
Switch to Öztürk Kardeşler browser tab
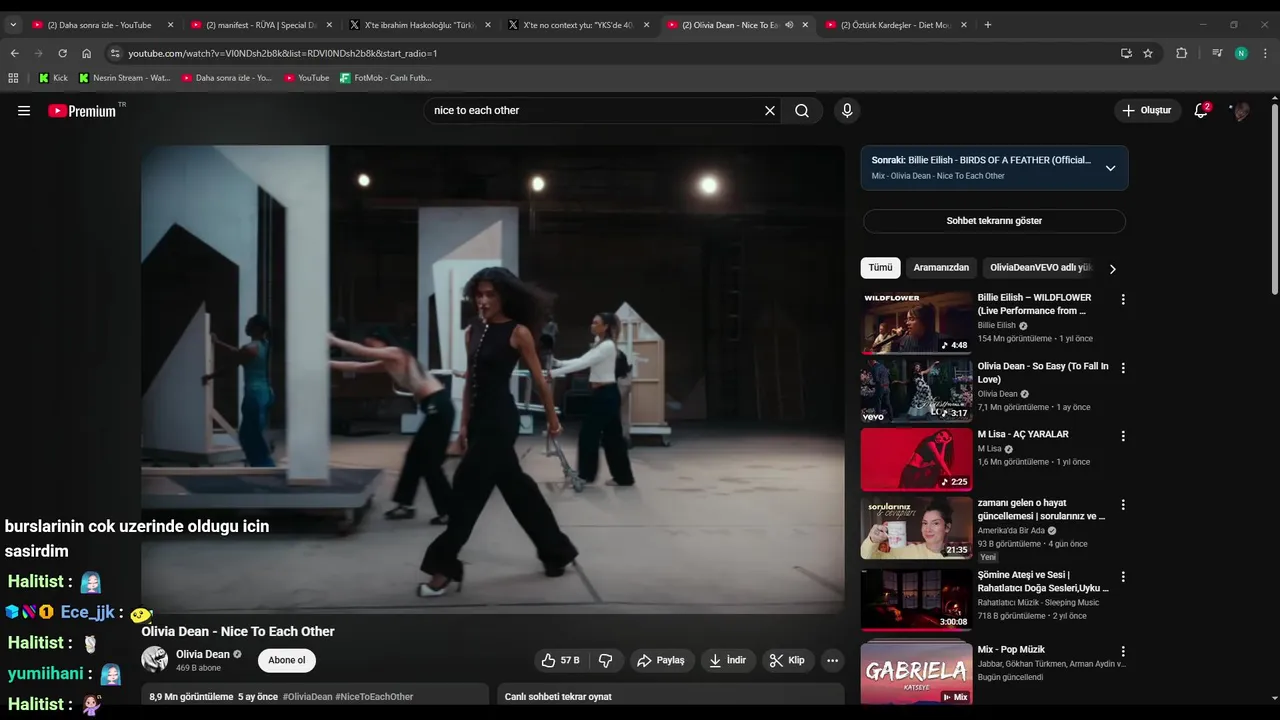coord(894,25)
